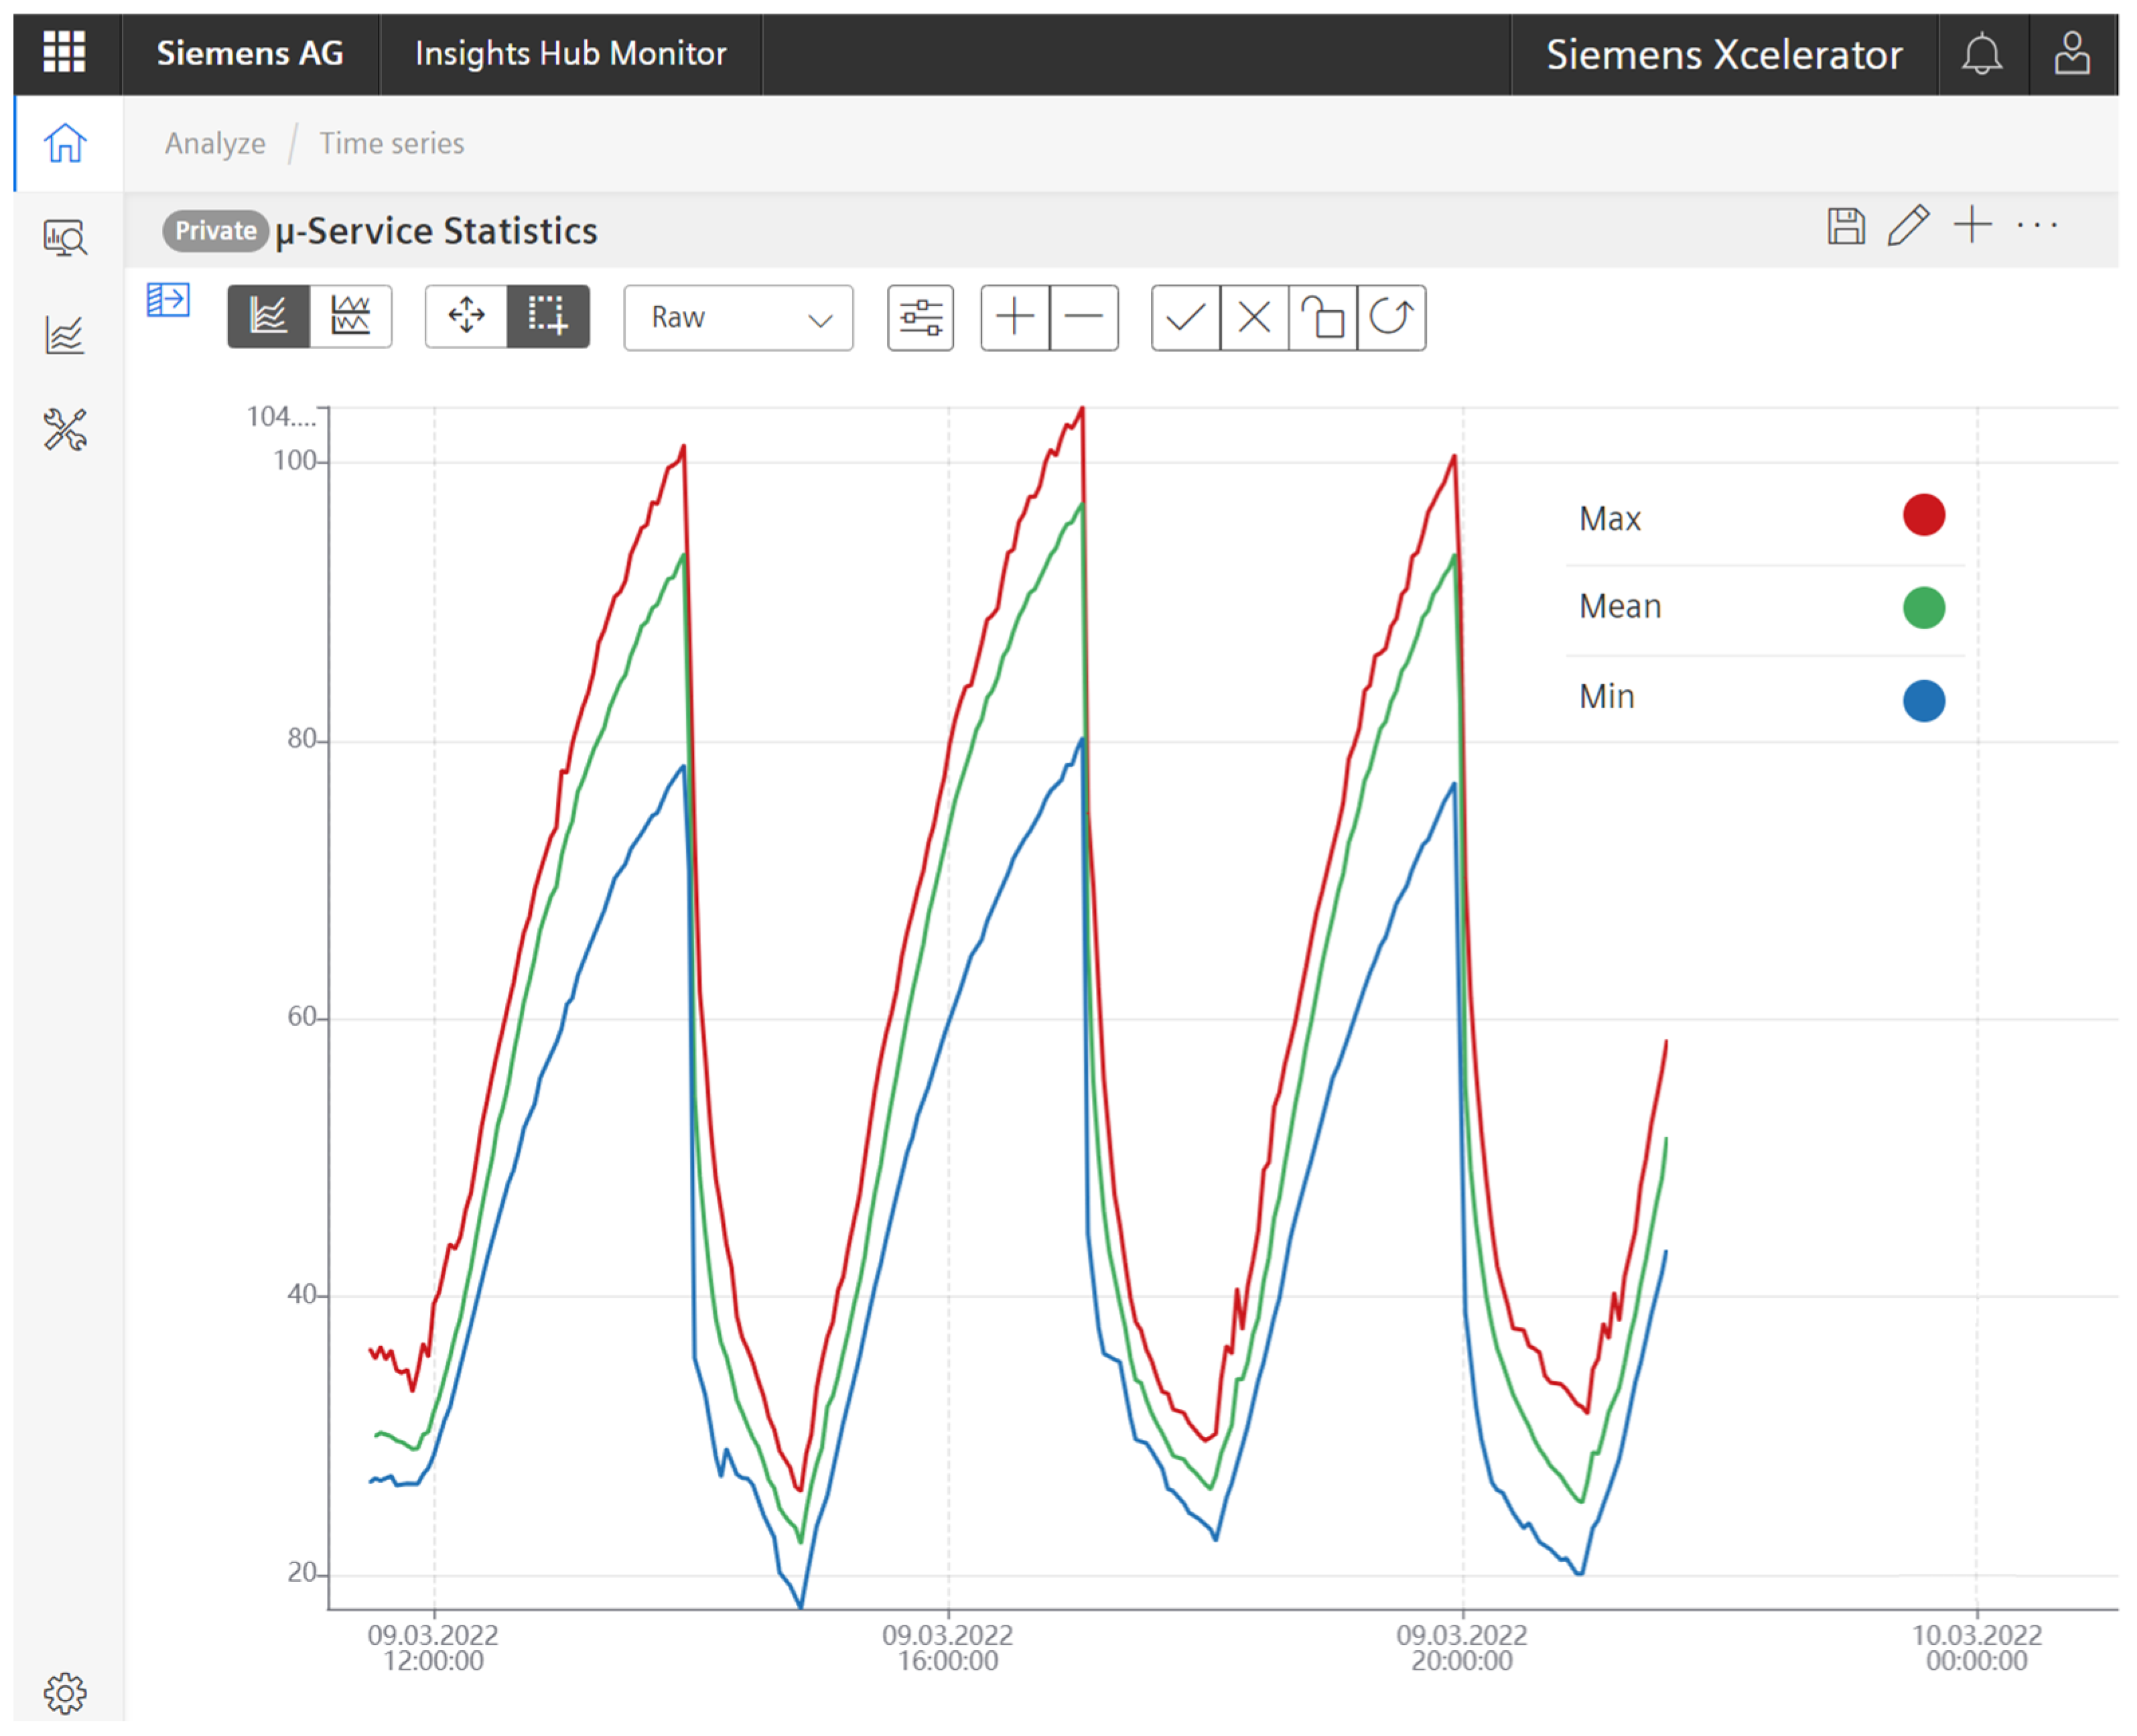
Task: Open the Raw aggregation dropdown
Action: [738, 318]
